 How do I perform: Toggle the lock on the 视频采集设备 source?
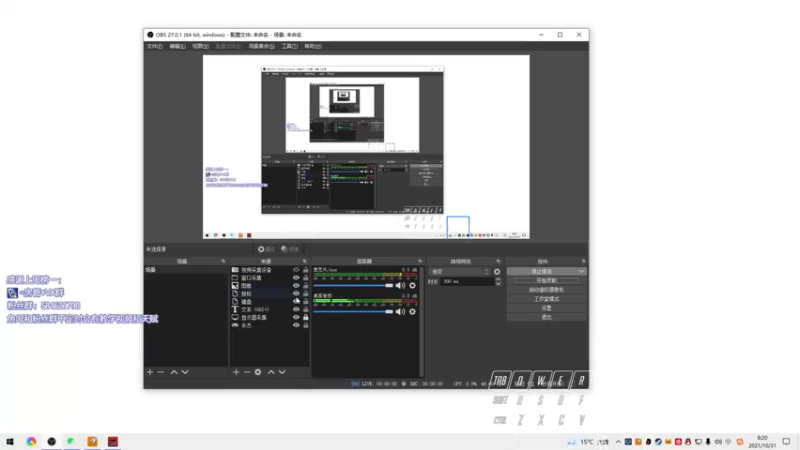(306, 270)
